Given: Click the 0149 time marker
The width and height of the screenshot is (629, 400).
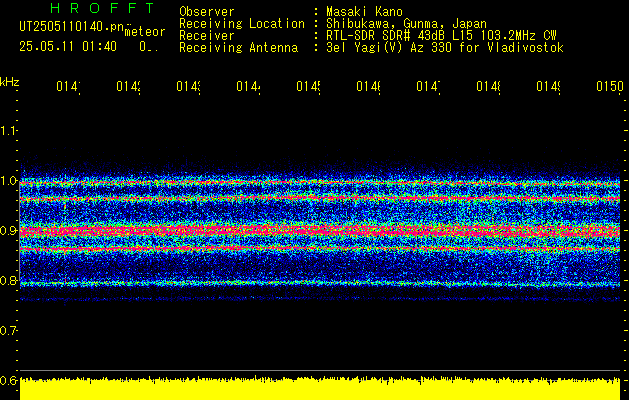Looking at the screenshot, I should point(549,86).
